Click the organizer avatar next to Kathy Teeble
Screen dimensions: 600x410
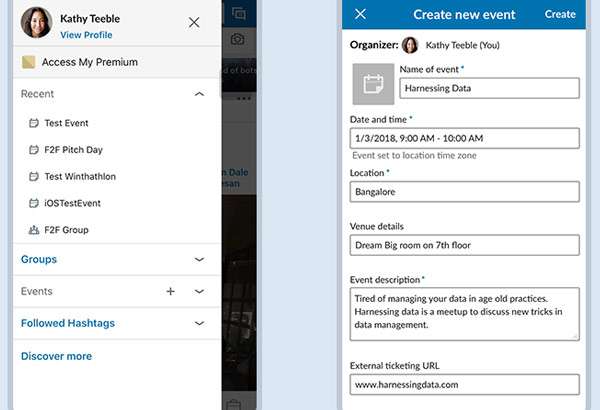point(410,45)
